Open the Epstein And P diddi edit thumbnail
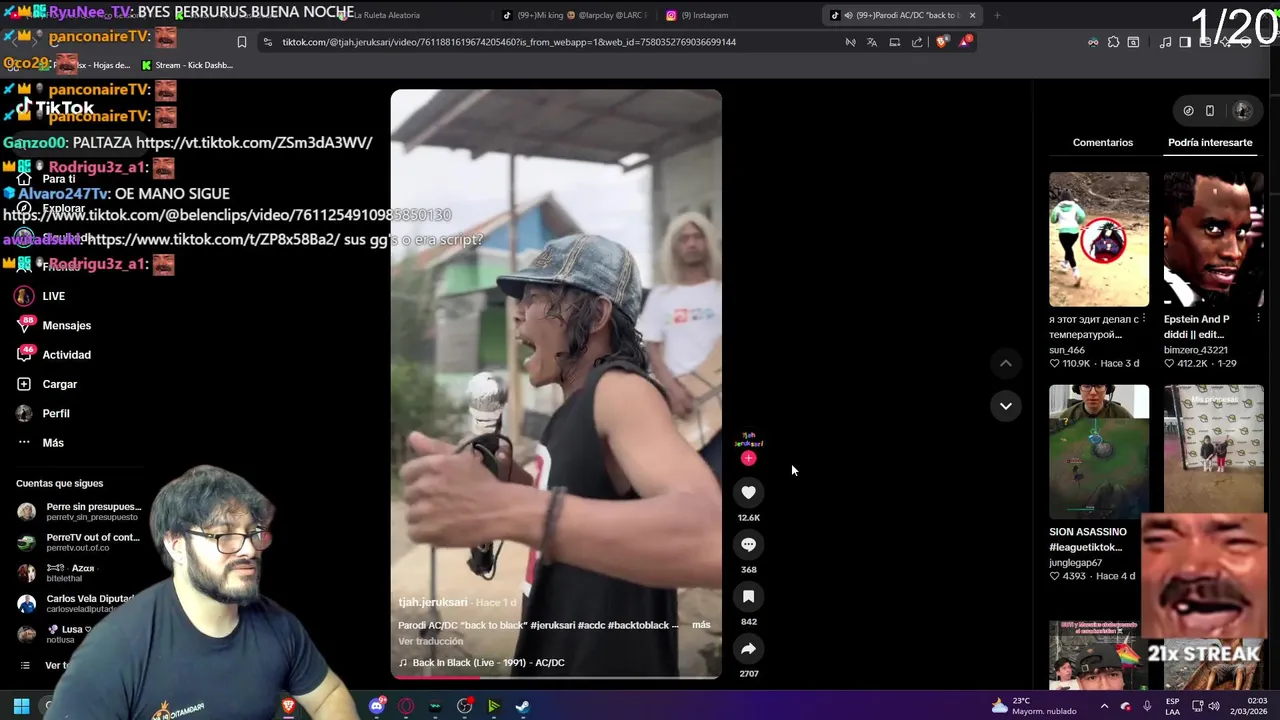1280x720 pixels. (x=1213, y=239)
